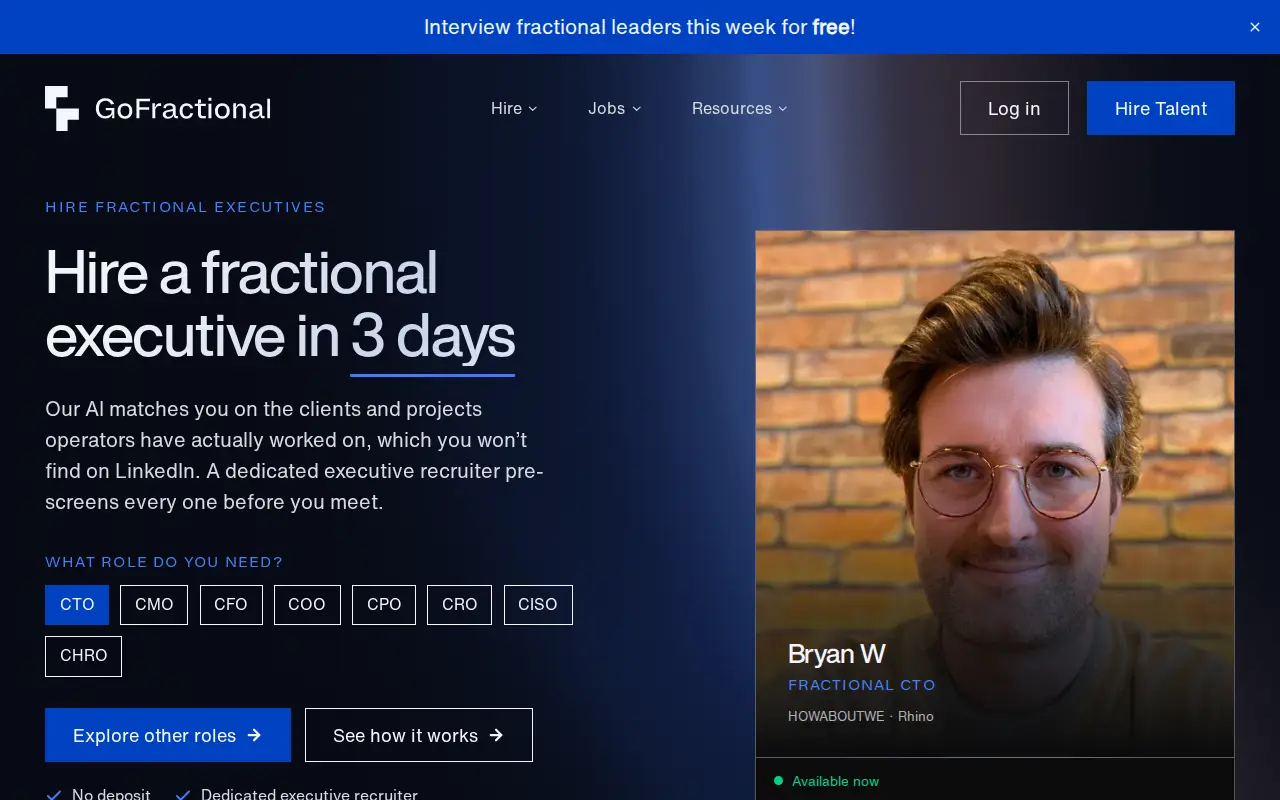Click Explore other roles button
Viewport: 1280px width, 800px height.
(x=168, y=735)
